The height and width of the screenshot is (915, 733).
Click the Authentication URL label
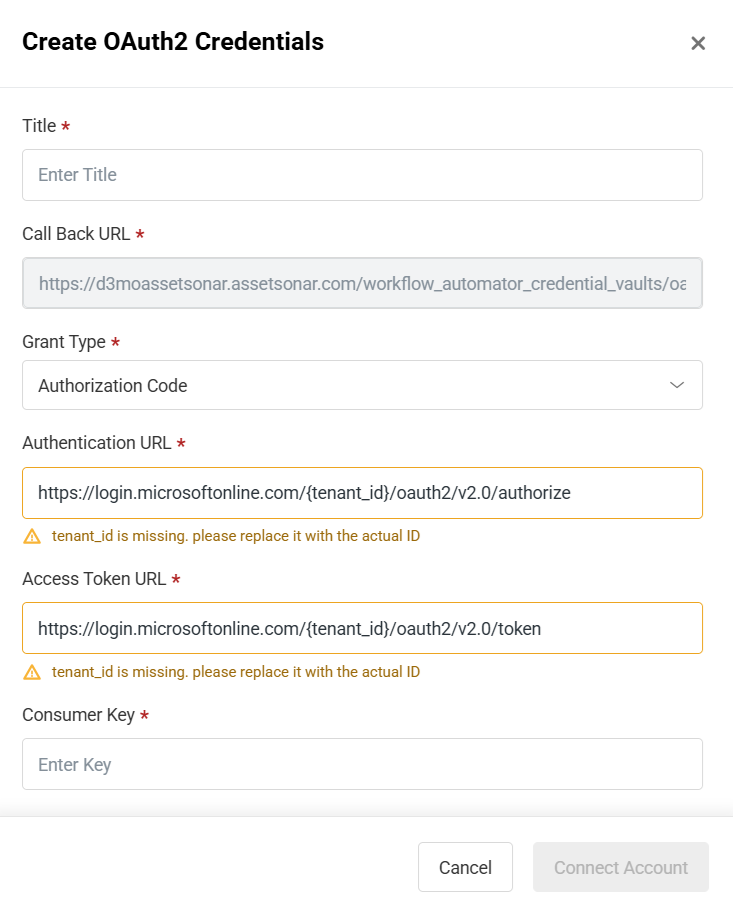point(96,443)
